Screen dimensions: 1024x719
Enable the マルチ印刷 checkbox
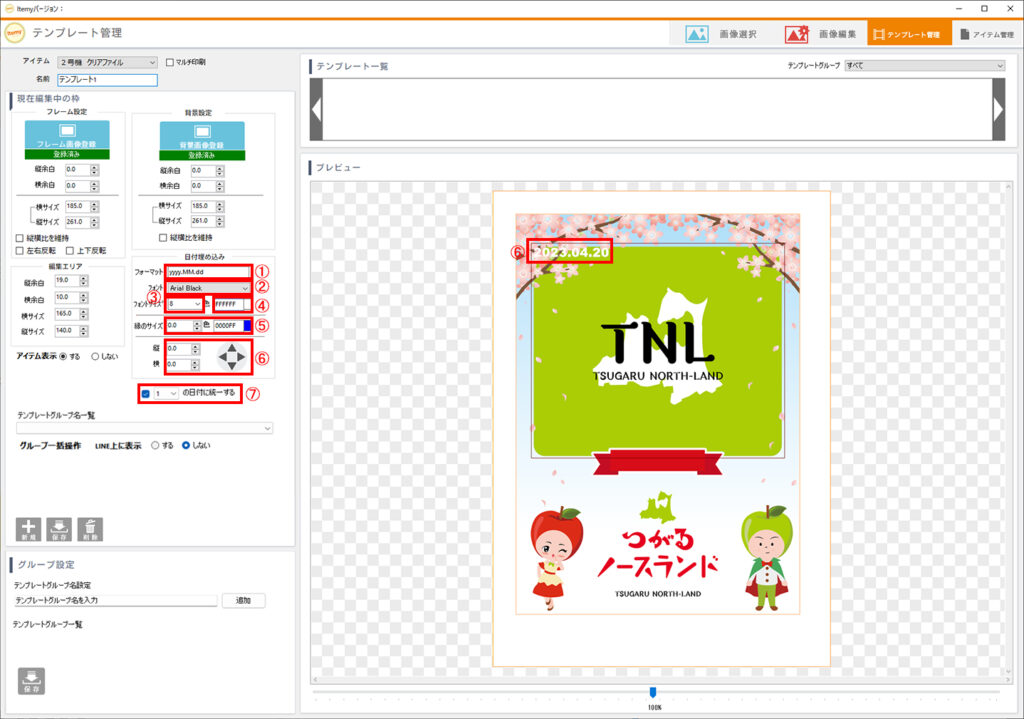coord(170,62)
